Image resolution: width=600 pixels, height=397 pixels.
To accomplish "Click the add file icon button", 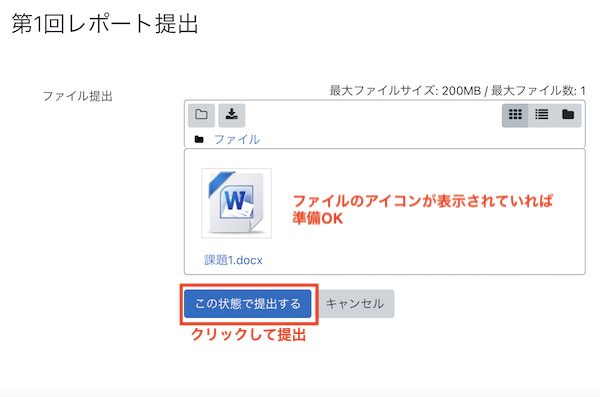I will coord(201,115).
